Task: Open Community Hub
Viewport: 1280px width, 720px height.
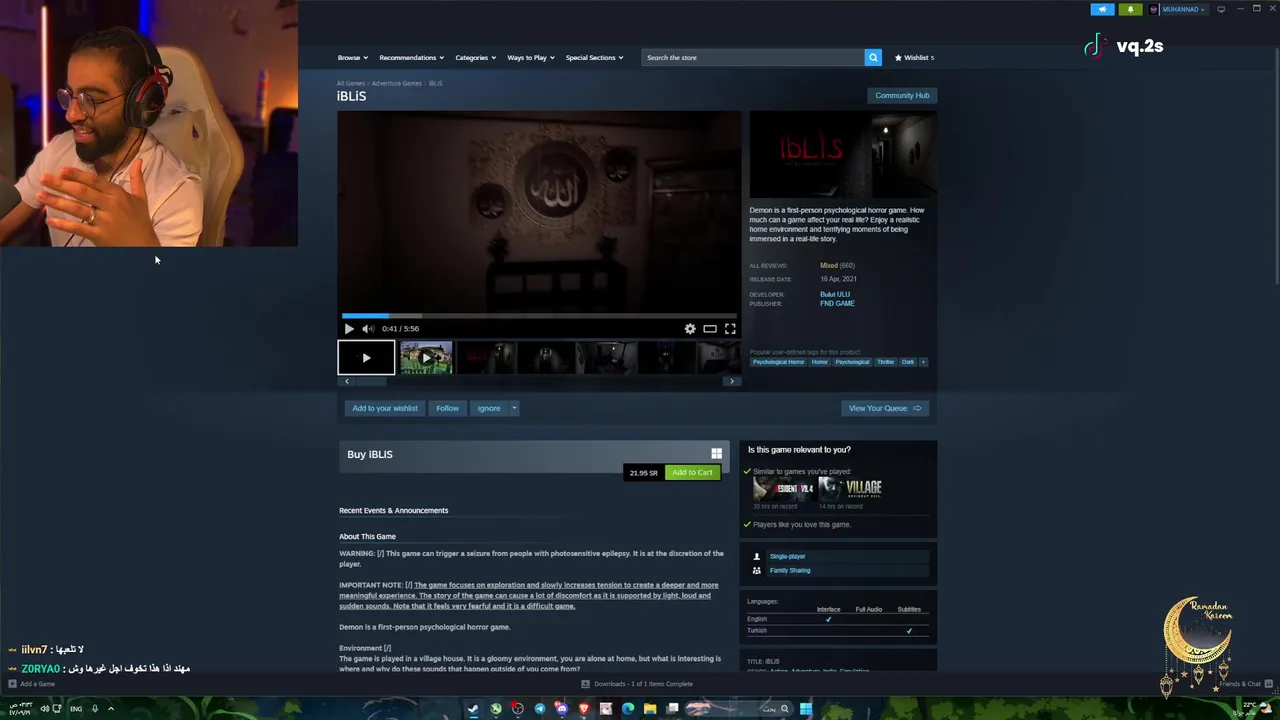Action: tap(902, 95)
